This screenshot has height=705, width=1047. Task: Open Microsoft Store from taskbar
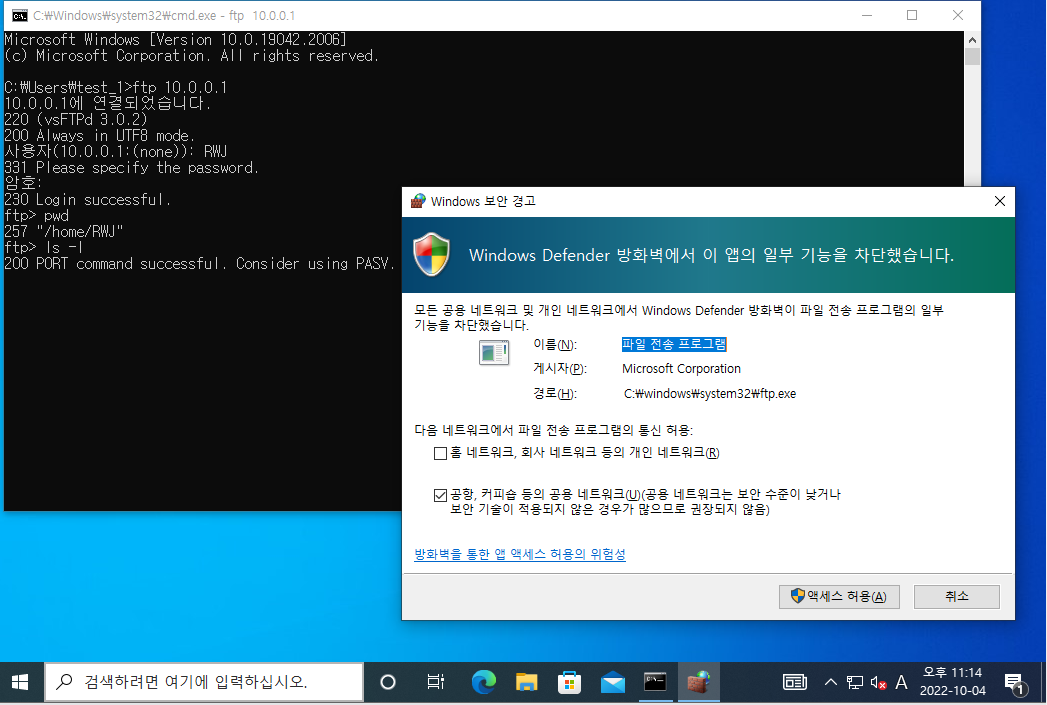click(x=569, y=682)
